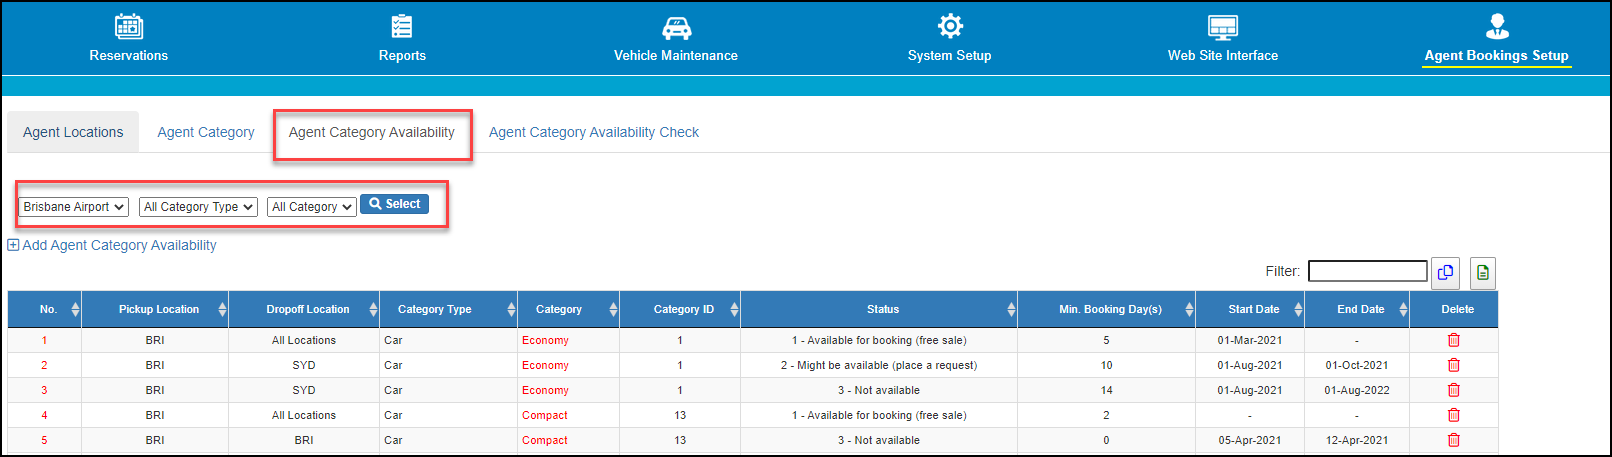Open the System Setup gear icon
This screenshot has height=457, width=1612.
tap(949, 26)
